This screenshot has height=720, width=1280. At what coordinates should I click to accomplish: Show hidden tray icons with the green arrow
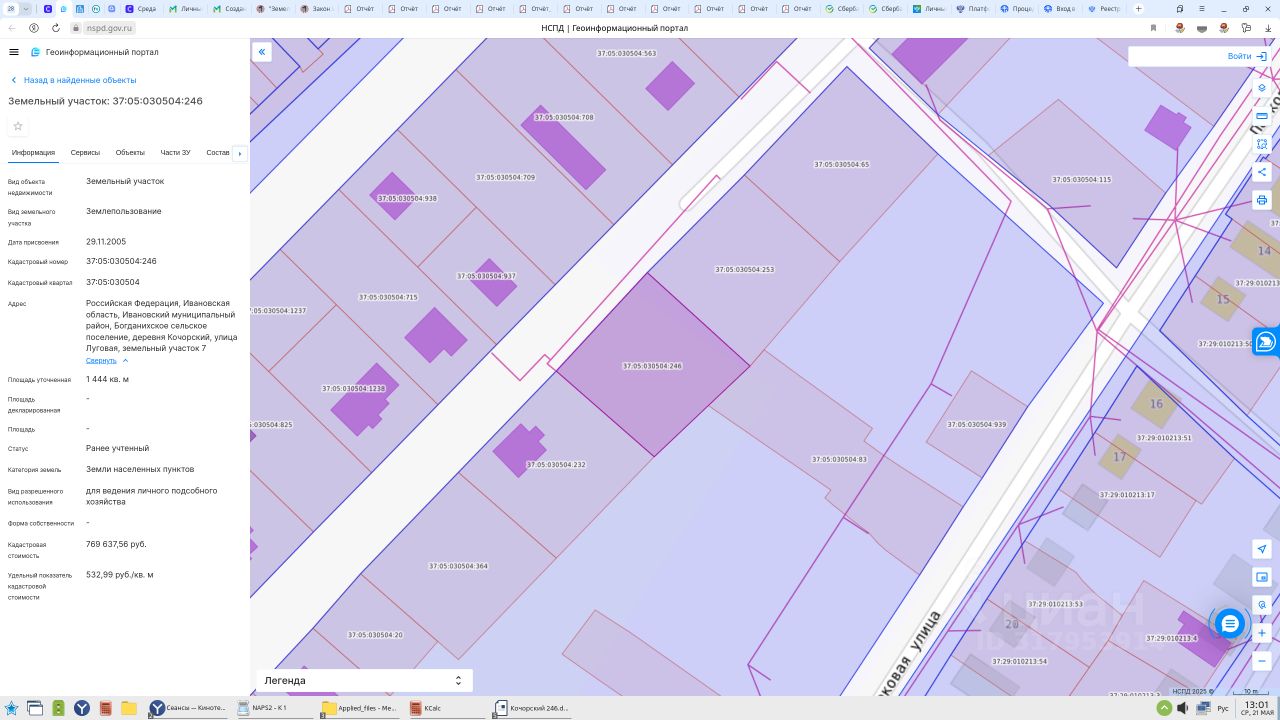click(1164, 708)
